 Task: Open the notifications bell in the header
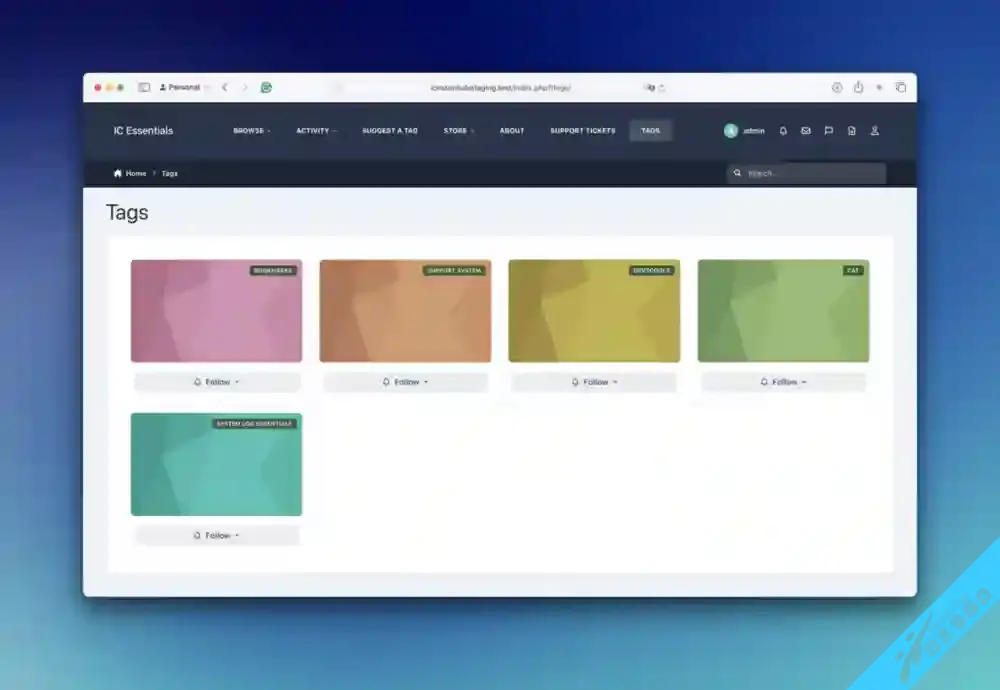pyautogui.click(x=783, y=131)
